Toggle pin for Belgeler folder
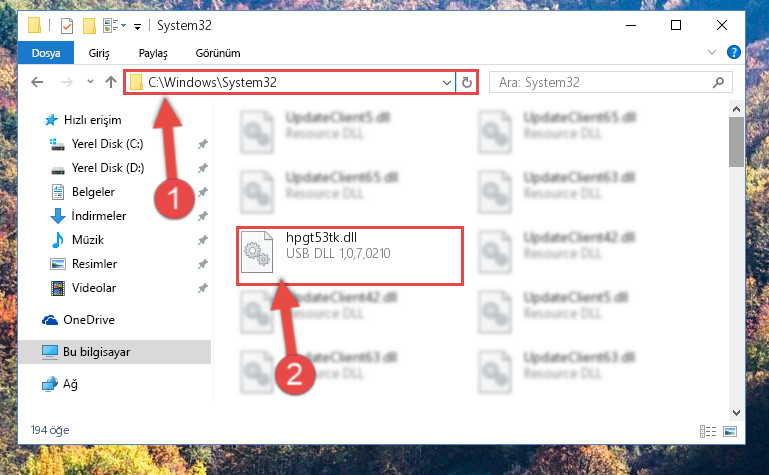The width and height of the screenshot is (769, 475). (x=203, y=192)
